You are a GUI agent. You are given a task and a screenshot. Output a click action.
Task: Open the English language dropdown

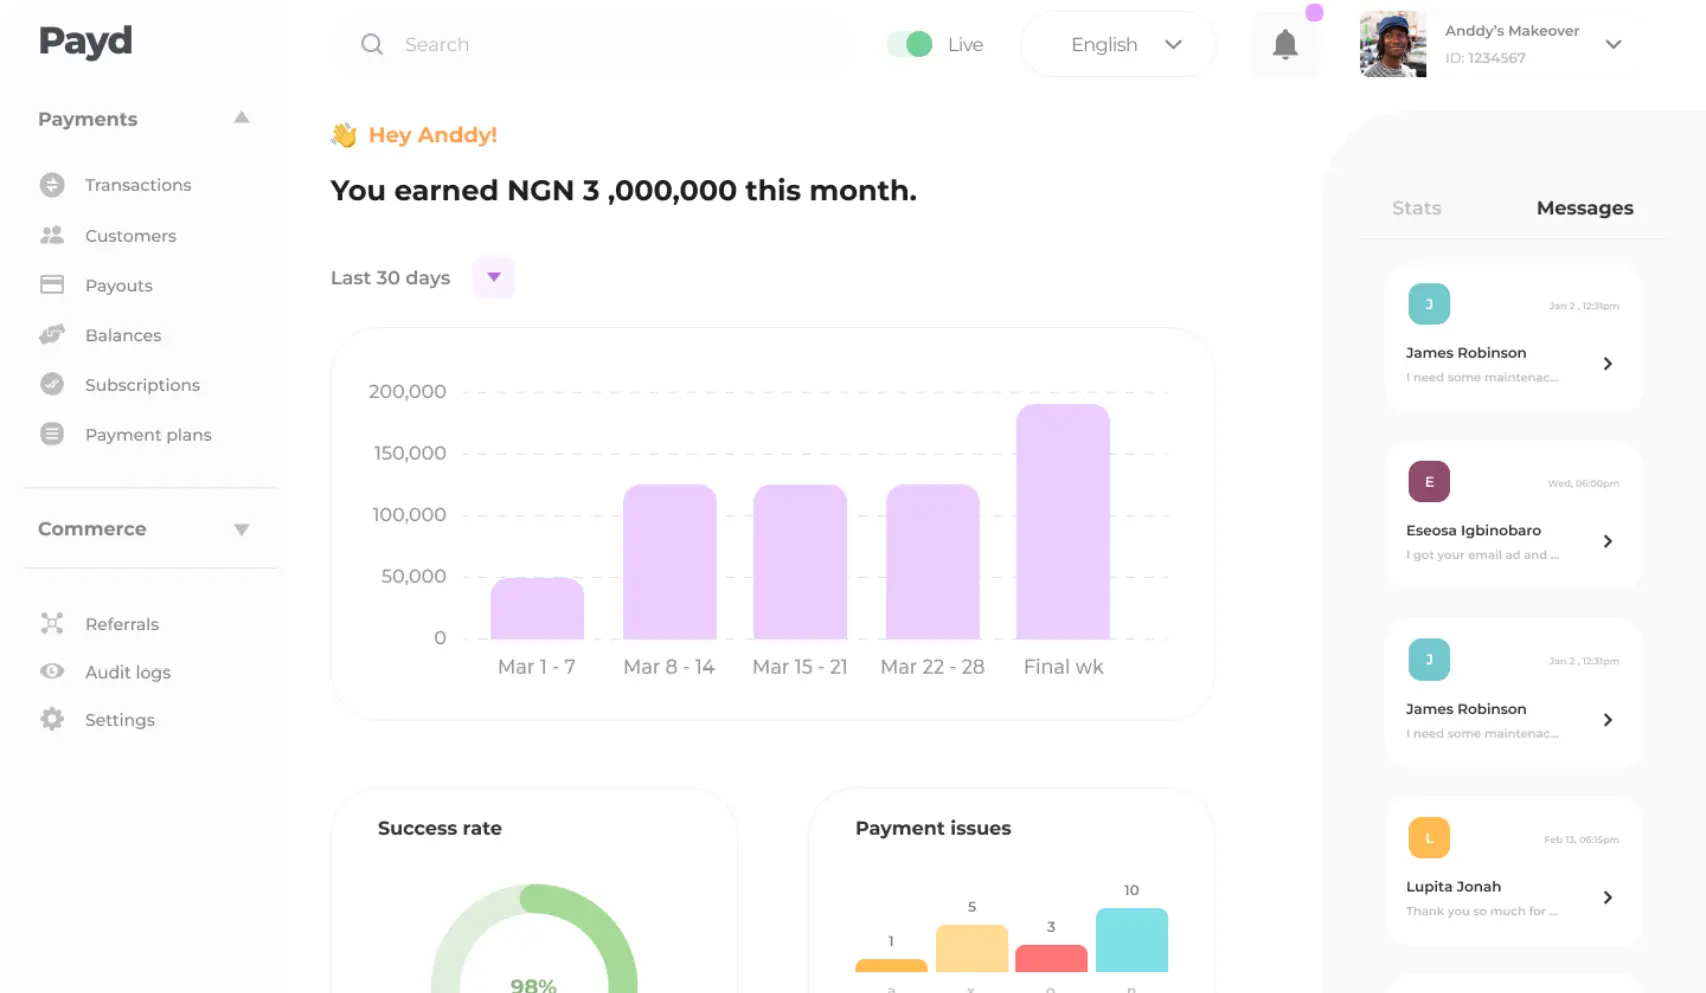pyautogui.click(x=1117, y=45)
